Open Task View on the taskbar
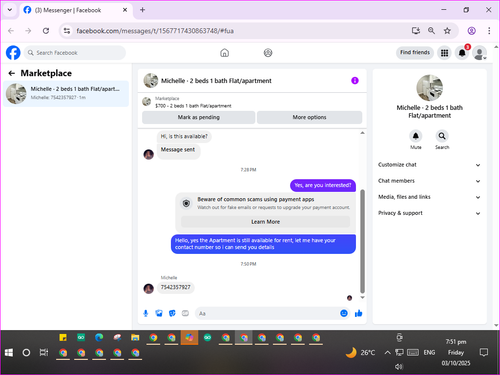 point(44,353)
